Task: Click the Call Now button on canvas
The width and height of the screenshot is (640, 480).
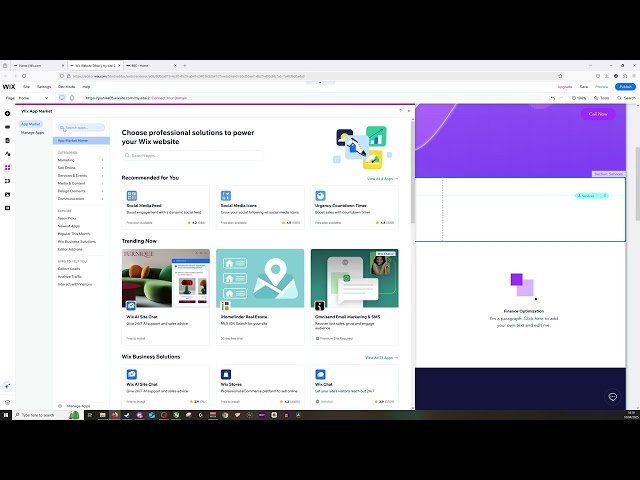Action: coord(598,114)
